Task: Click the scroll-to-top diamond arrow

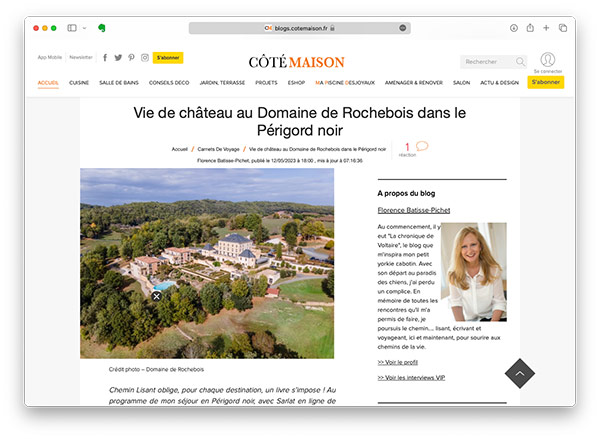Action: pos(520,373)
